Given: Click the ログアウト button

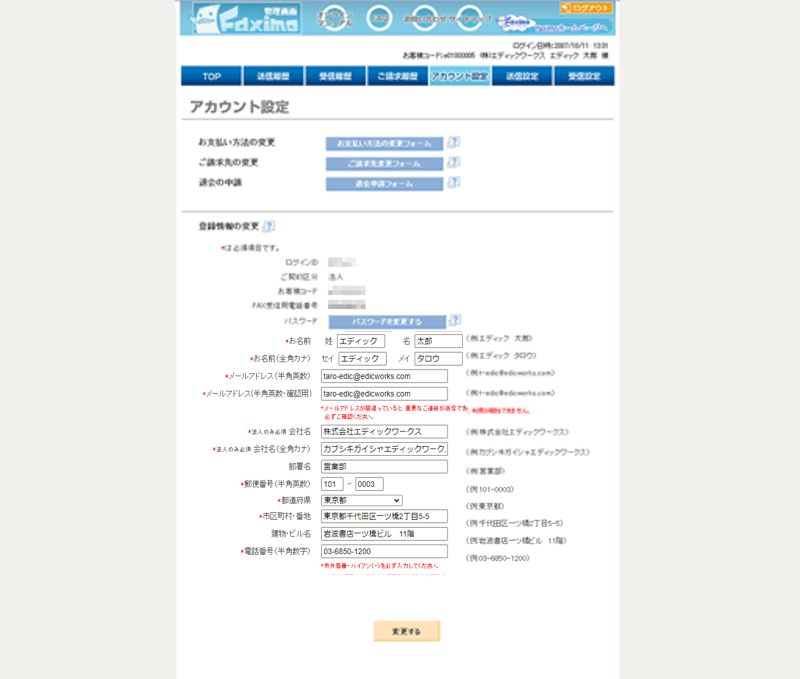Looking at the screenshot, I should coord(586,8).
